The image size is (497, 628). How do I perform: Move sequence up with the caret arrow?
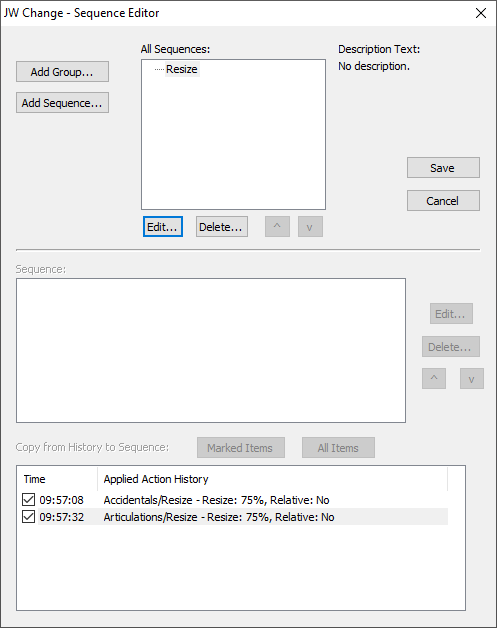[277, 227]
